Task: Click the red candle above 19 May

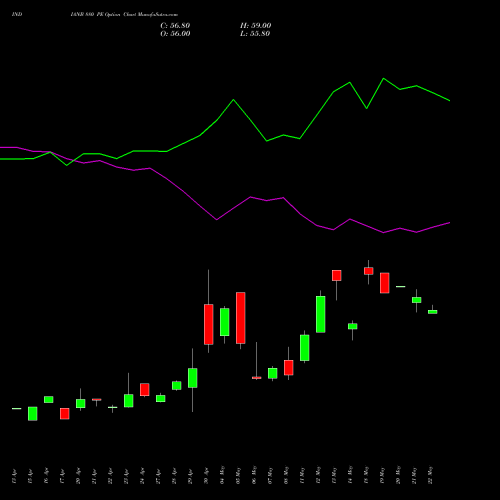Action: (385, 283)
